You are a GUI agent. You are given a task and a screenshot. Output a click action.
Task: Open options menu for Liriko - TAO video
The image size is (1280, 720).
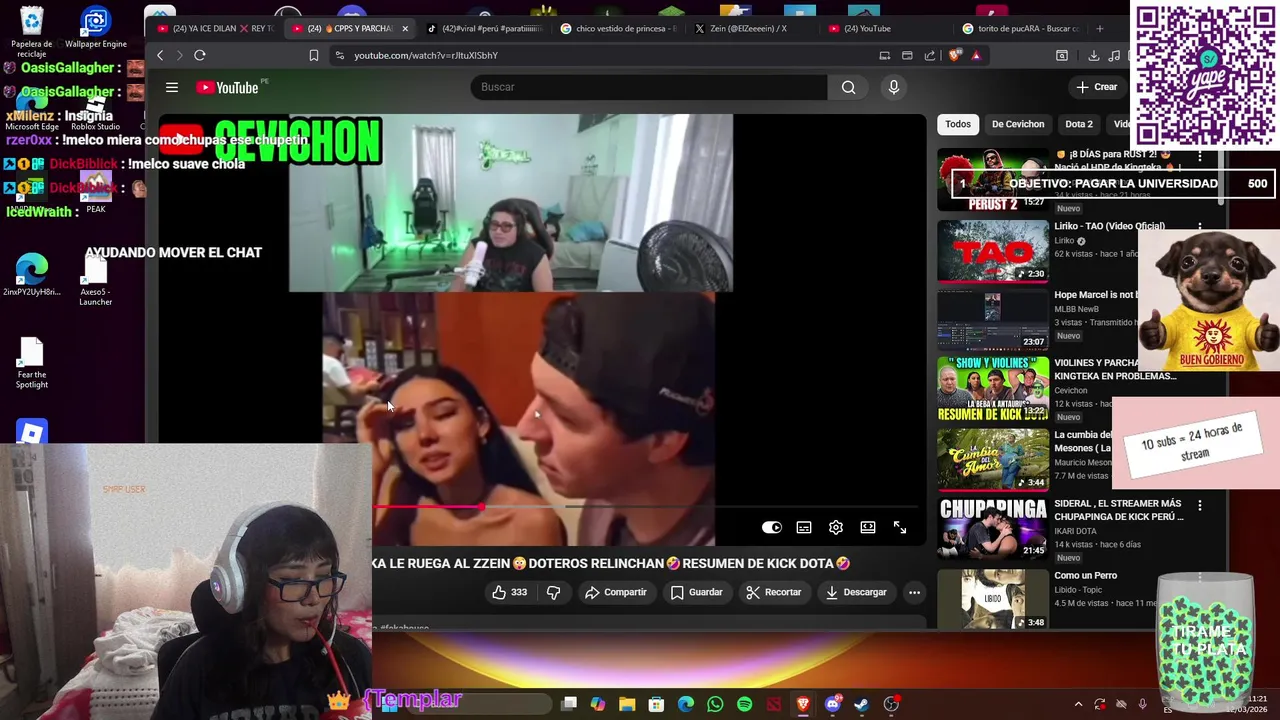tap(1200, 227)
